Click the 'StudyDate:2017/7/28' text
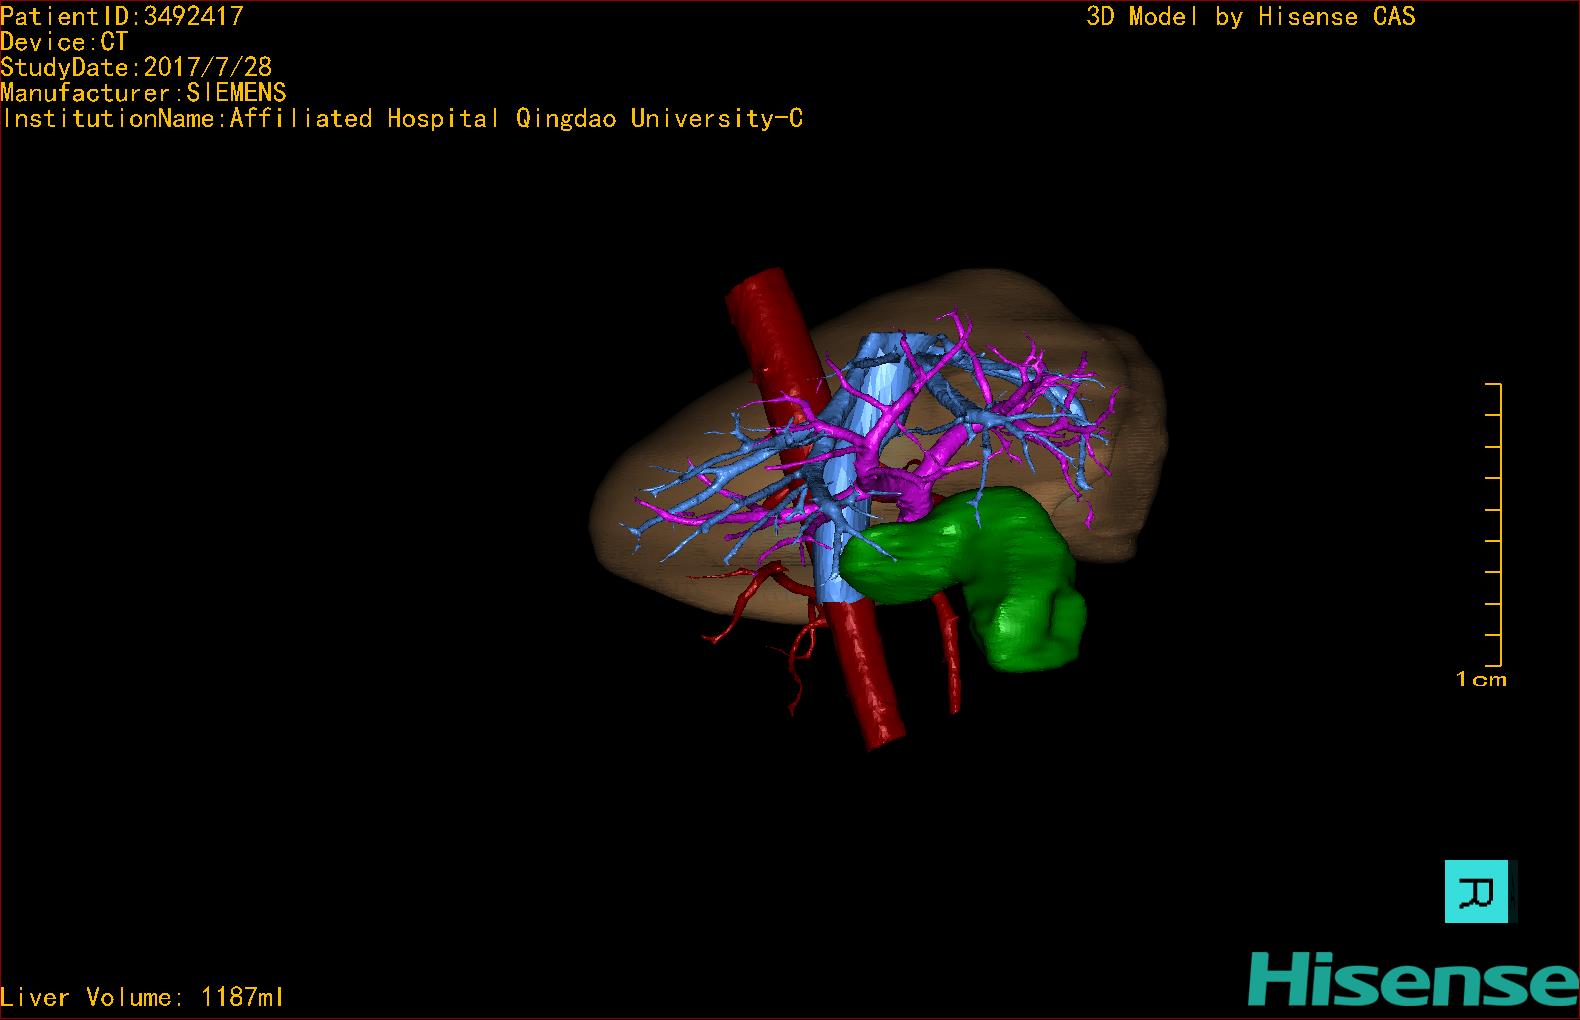Viewport: 1580px width, 1020px height. 136,67
